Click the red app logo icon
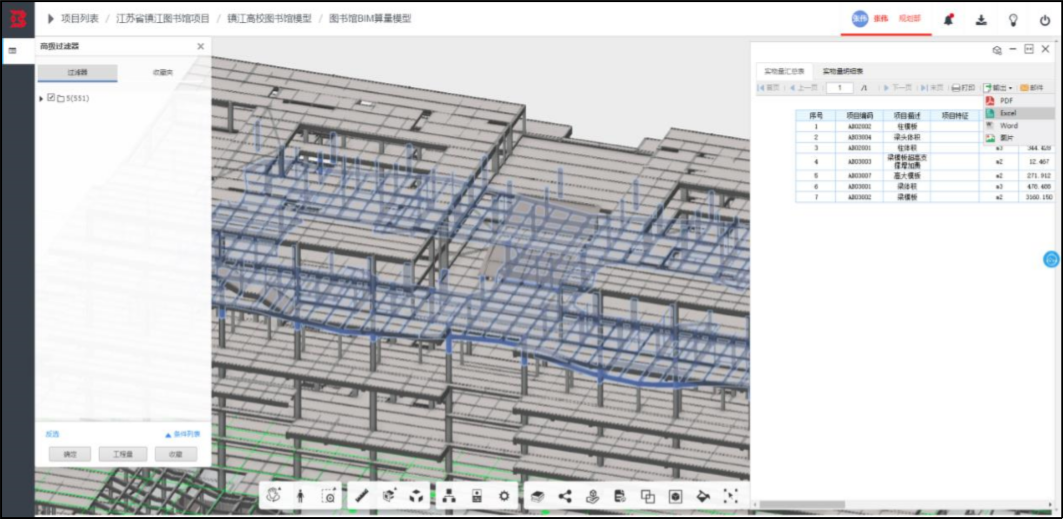Screen dimensions: 1063x519 18,19
